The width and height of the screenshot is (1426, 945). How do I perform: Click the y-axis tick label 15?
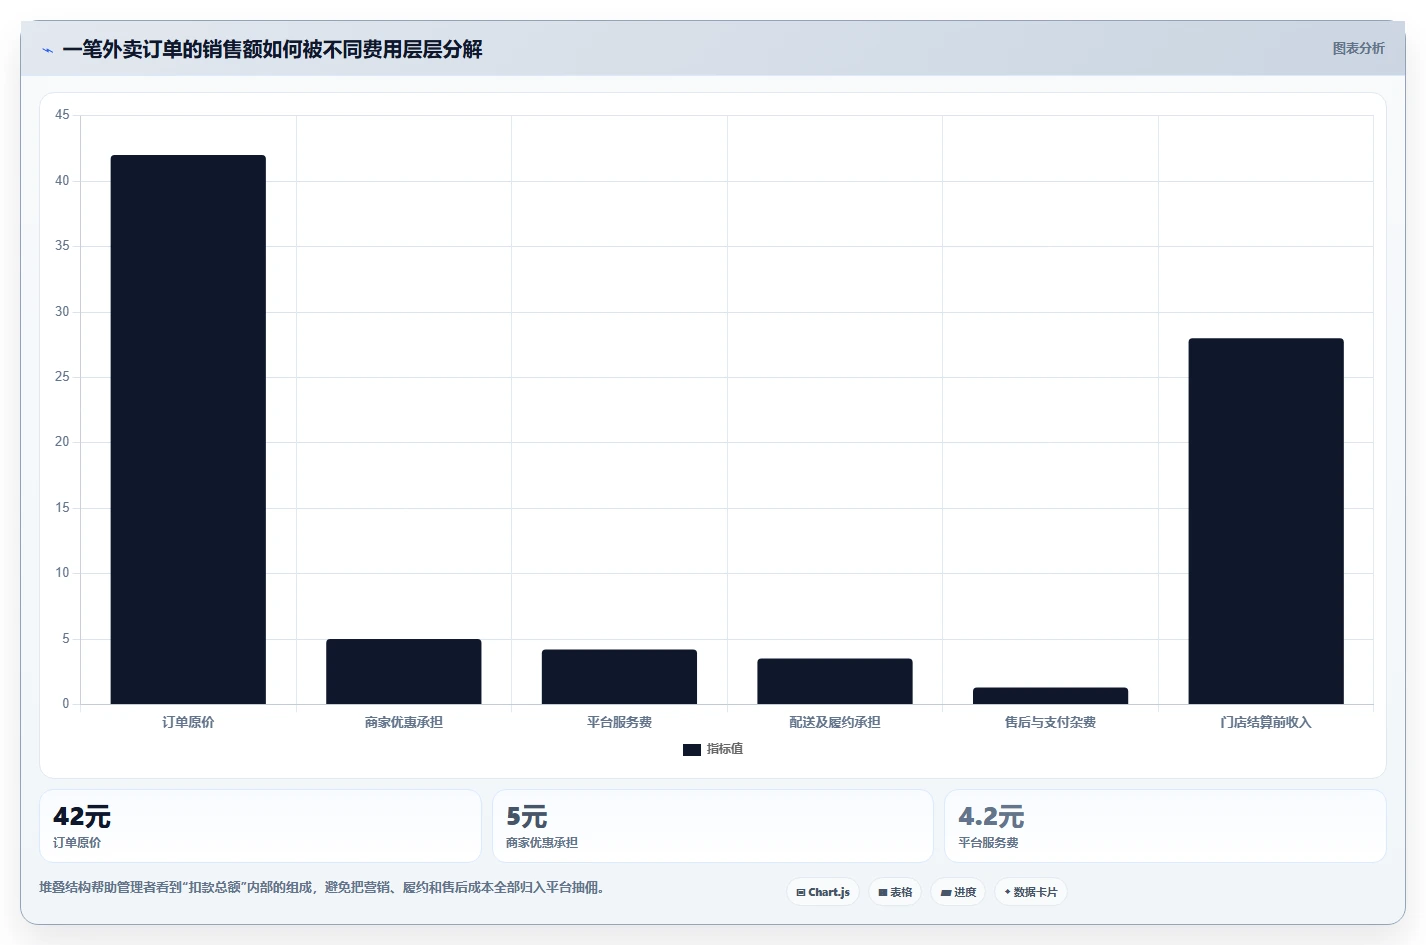tap(62, 508)
